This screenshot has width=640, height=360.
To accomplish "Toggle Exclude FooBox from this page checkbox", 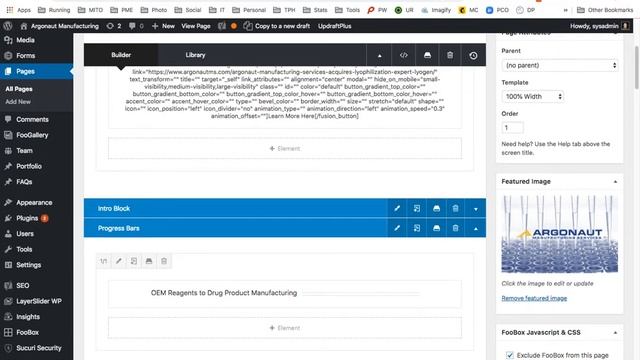I will click(x=509, y=355).
